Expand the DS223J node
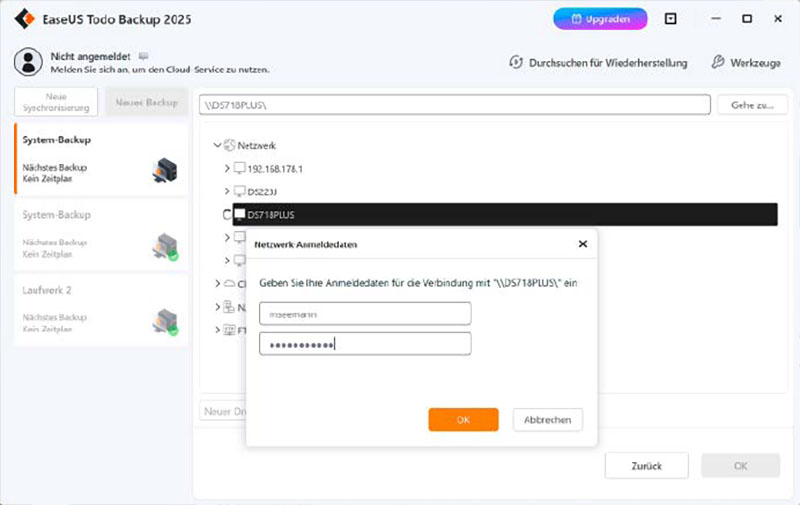 (x=227, y=191)
